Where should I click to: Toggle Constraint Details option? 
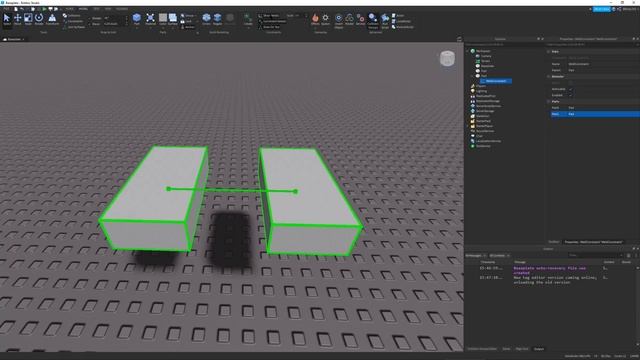coord(272,21)
